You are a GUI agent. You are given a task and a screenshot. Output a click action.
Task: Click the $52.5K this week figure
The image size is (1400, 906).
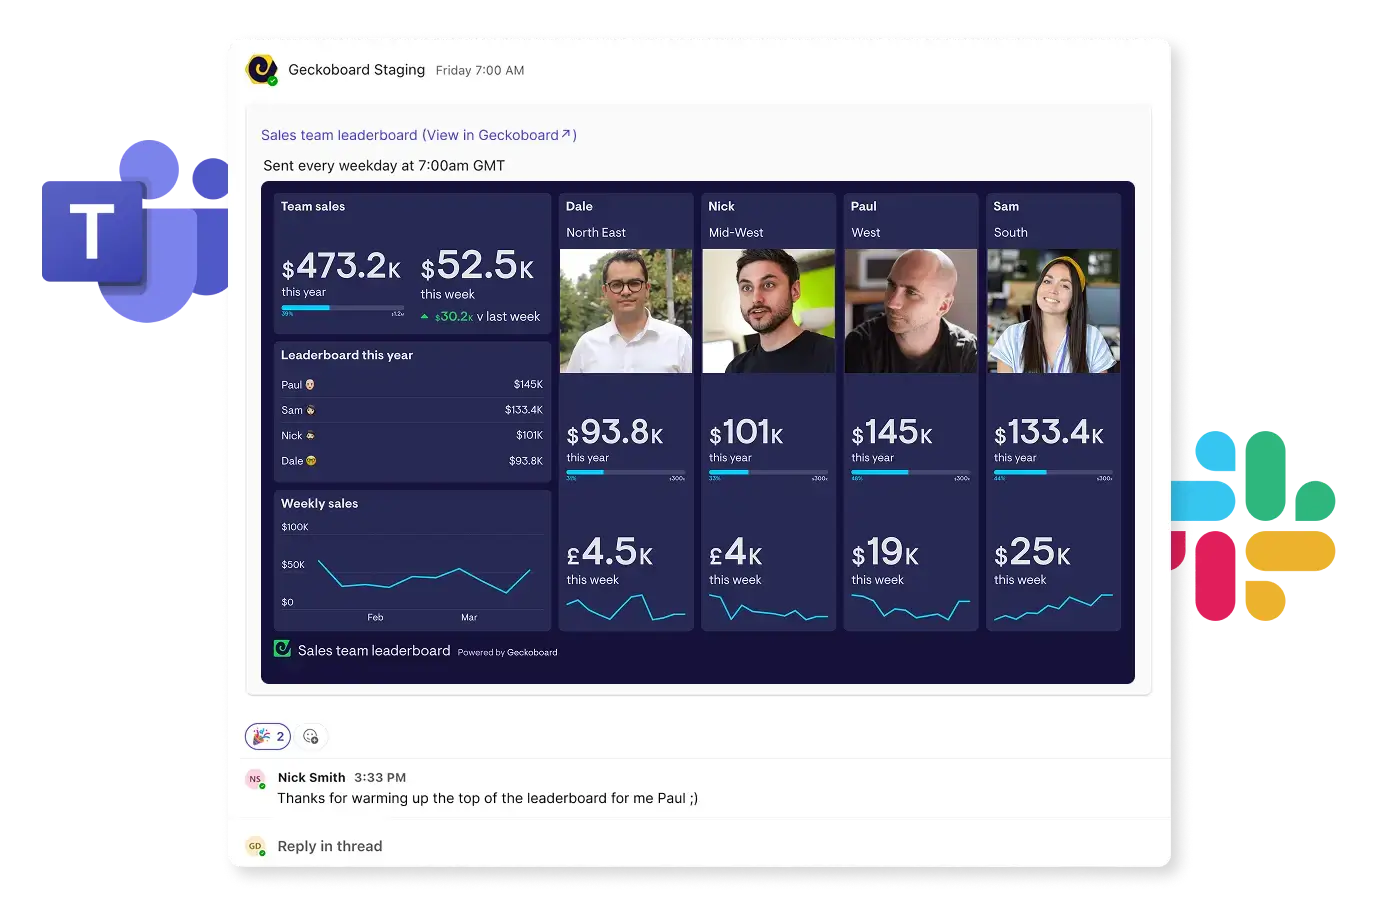tap(477, 266)
